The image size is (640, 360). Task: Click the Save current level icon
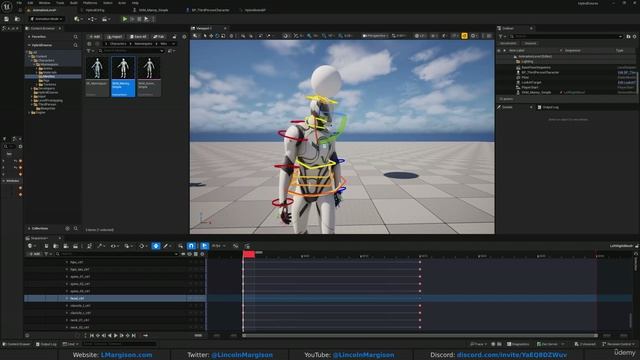(x=7, y=19)
